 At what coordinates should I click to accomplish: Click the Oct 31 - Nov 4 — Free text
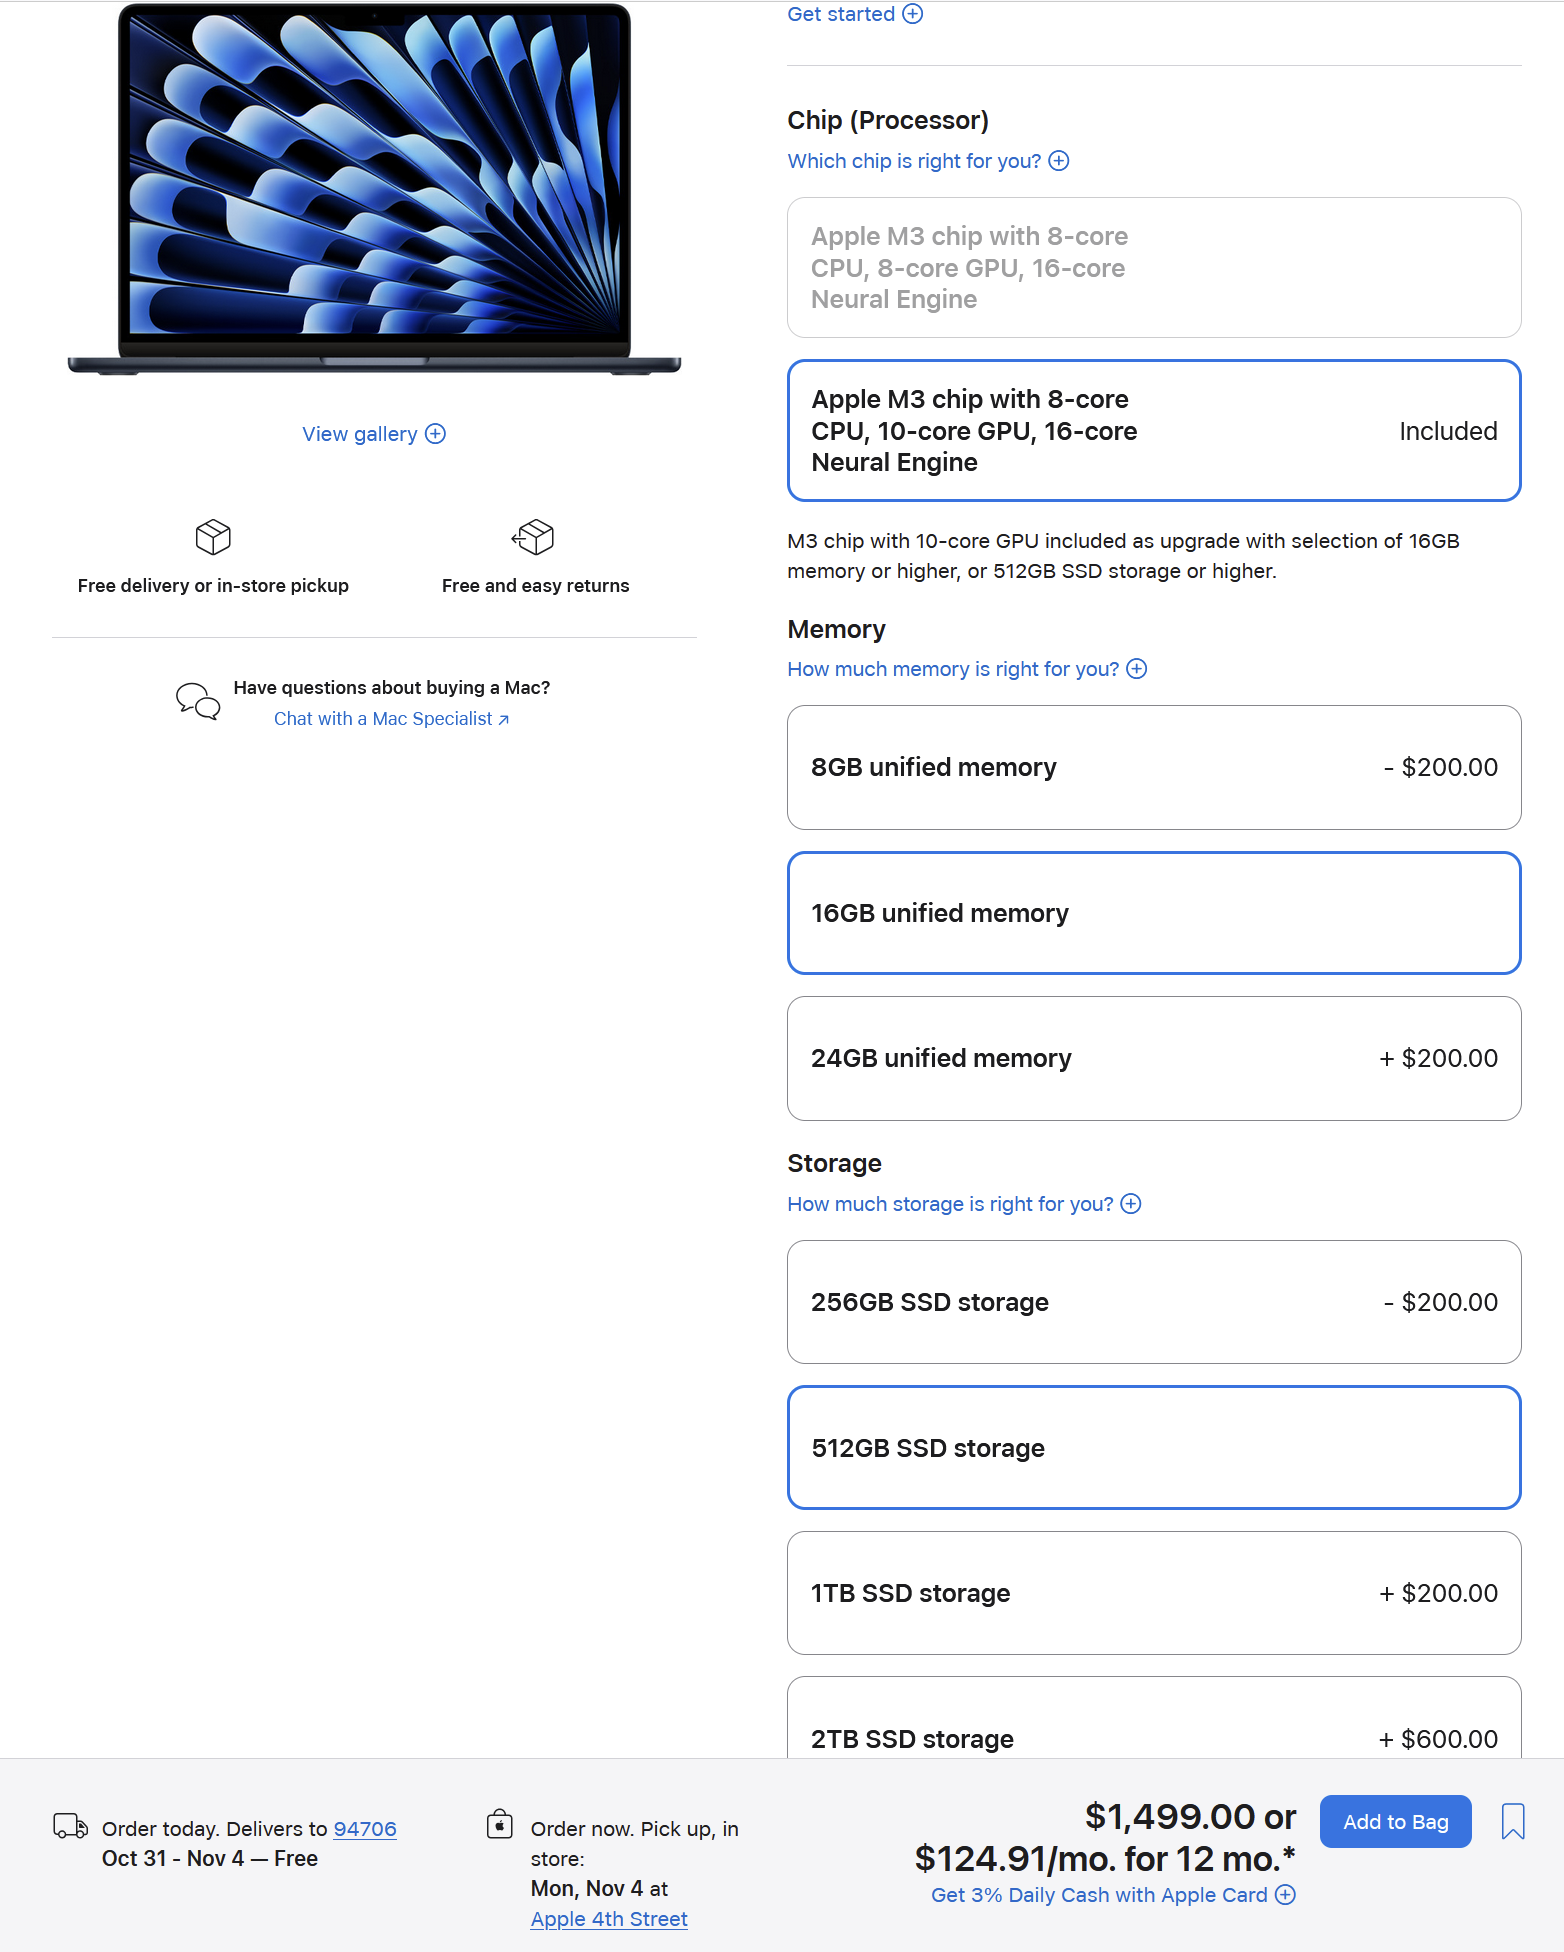(x=210, y=1859)
